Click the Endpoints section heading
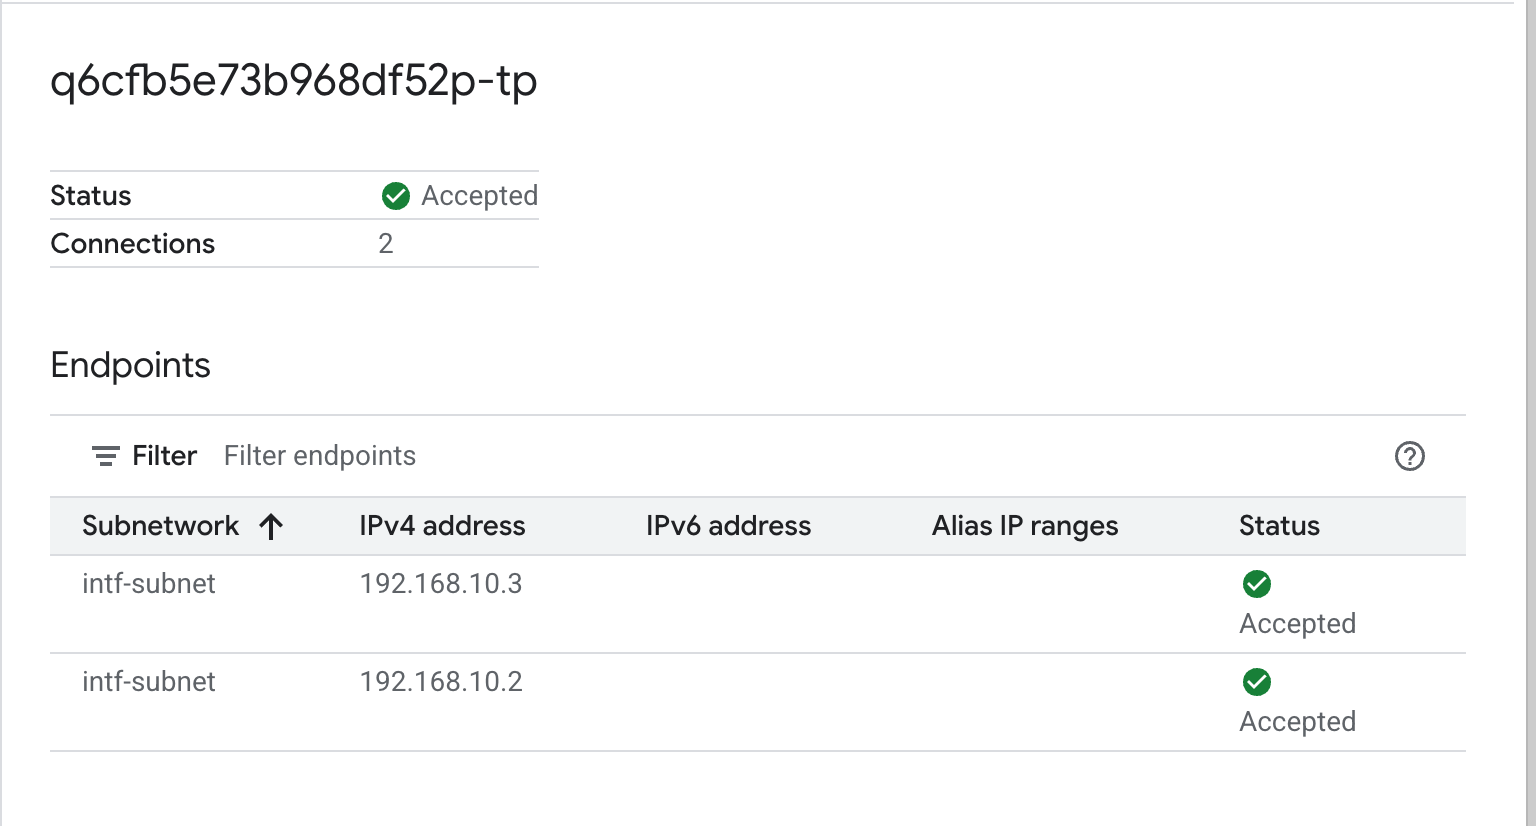The width and height of the screenshot is (1536, 826). [x=131, y=366]
